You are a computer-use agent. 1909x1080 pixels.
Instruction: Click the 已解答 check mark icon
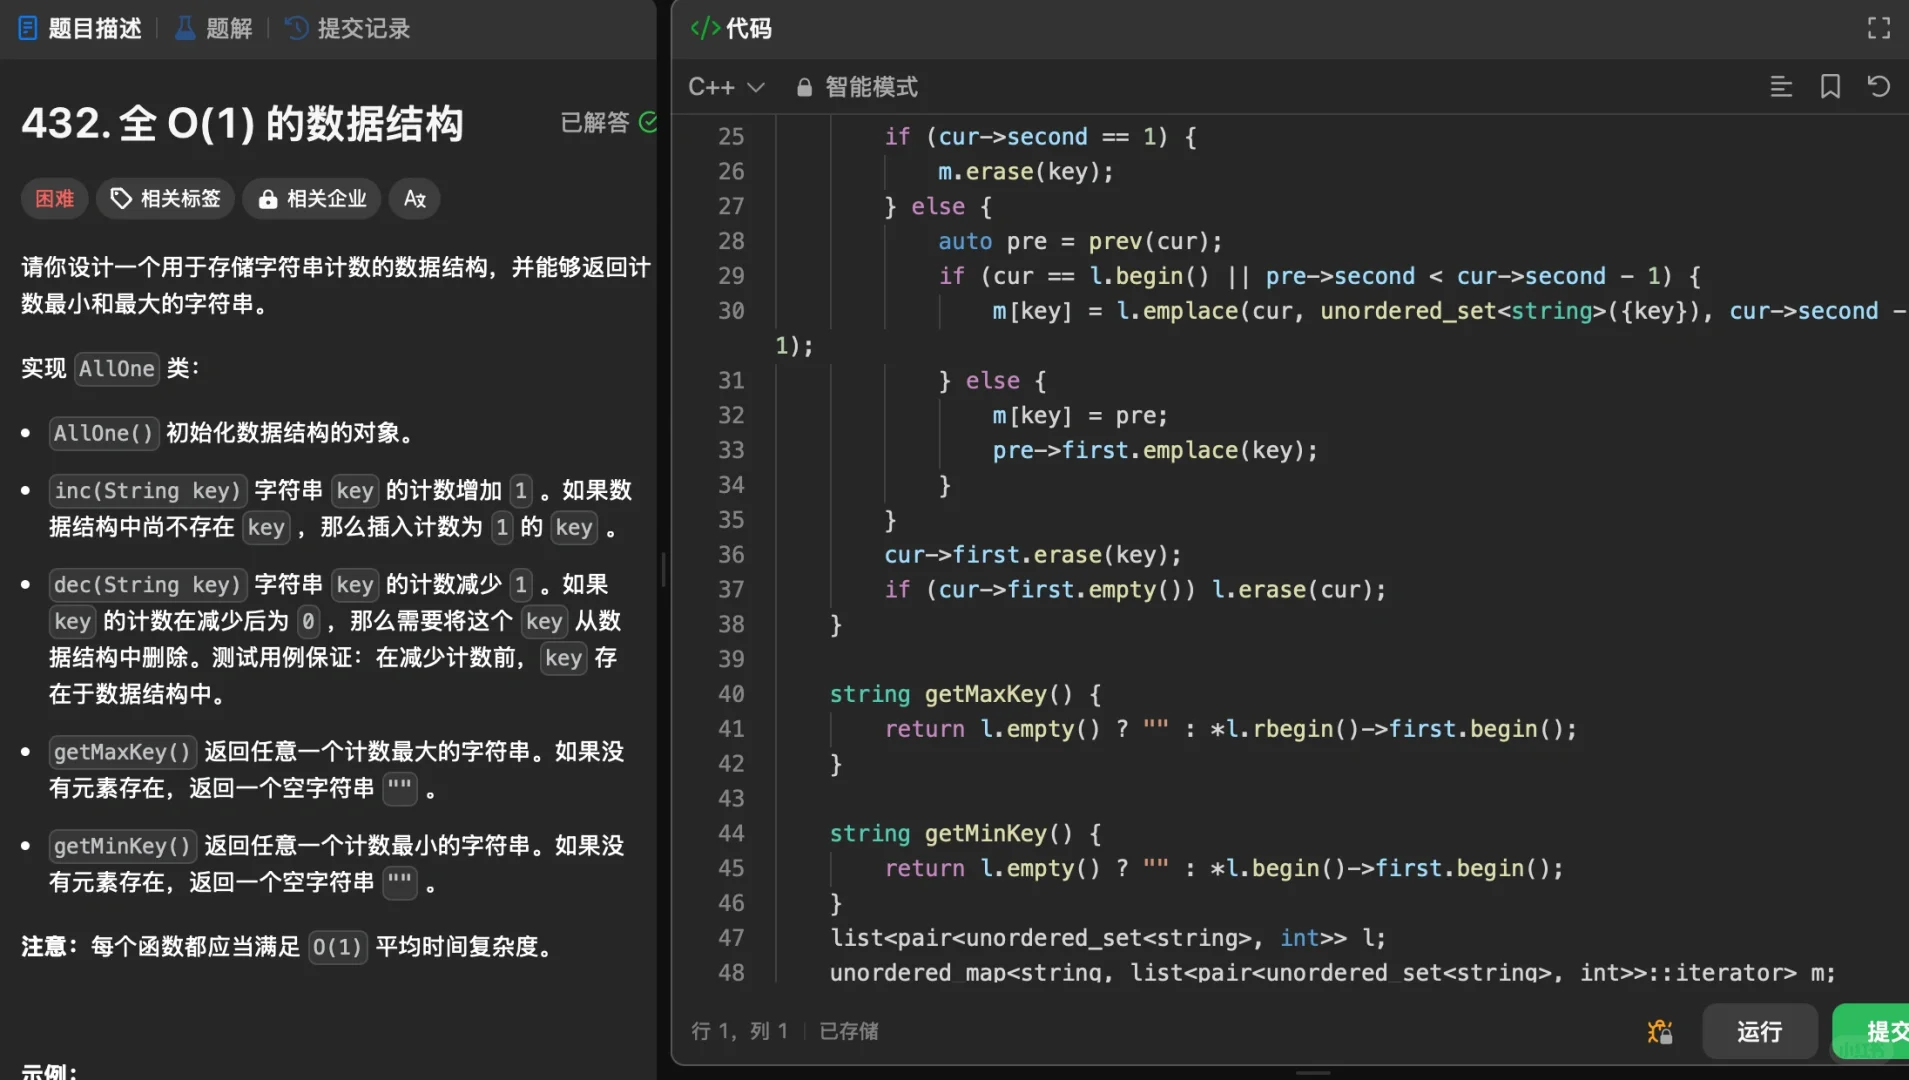[x=648, y=122]
